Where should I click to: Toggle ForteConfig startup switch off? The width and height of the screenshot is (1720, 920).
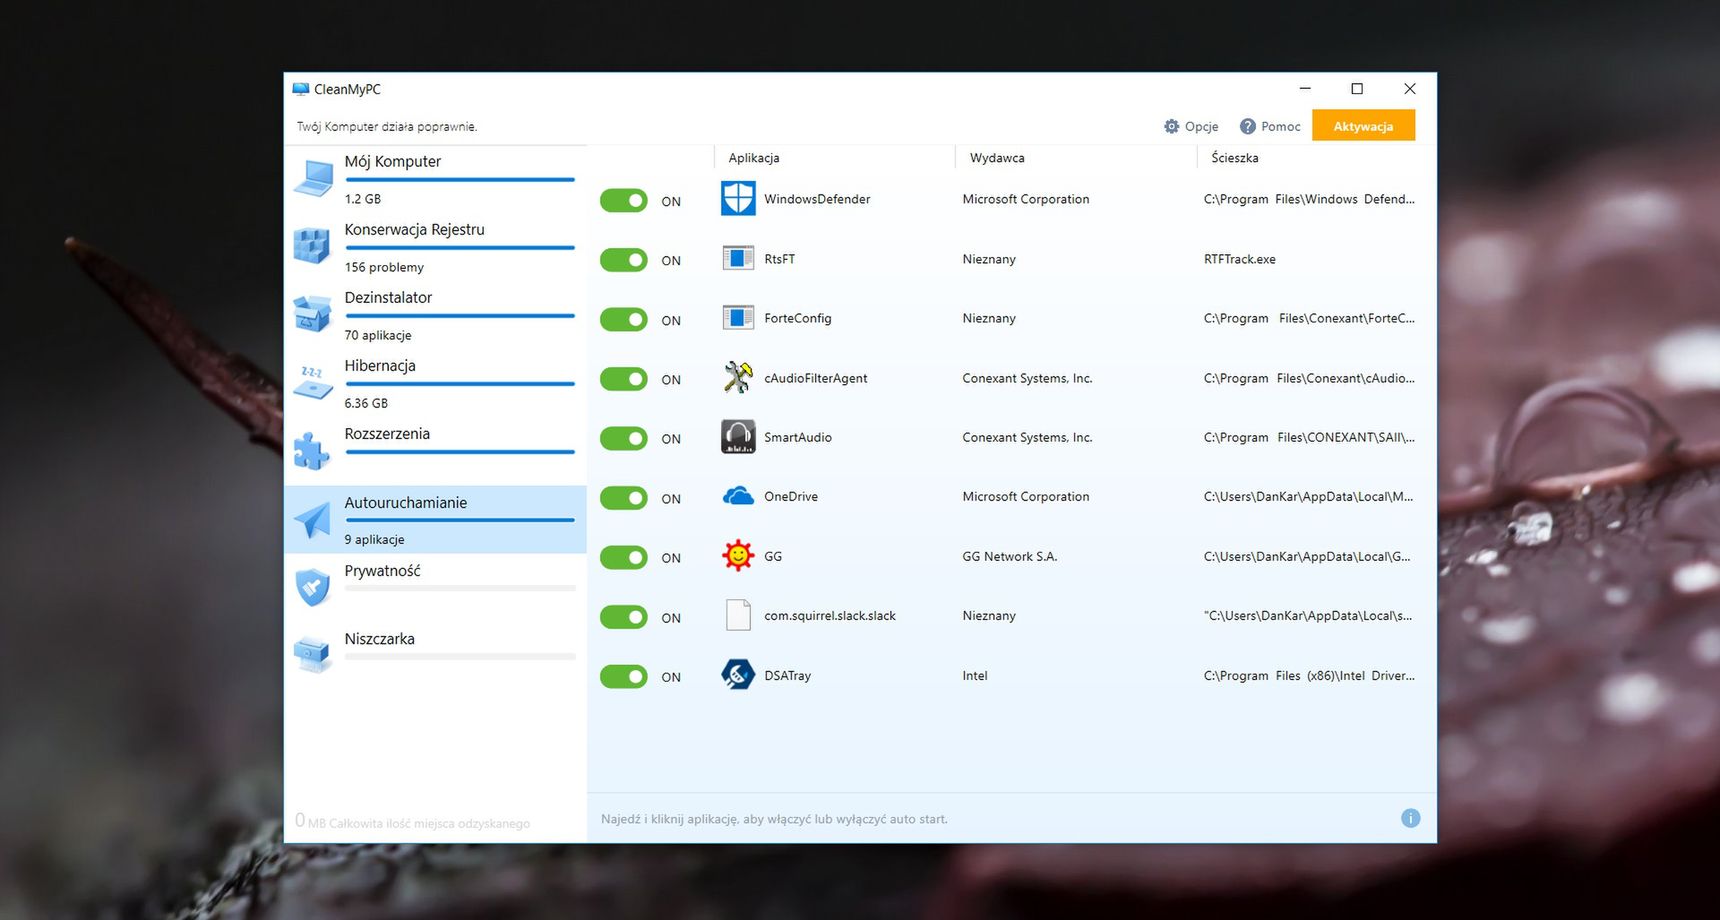click(x=624, y=320)
